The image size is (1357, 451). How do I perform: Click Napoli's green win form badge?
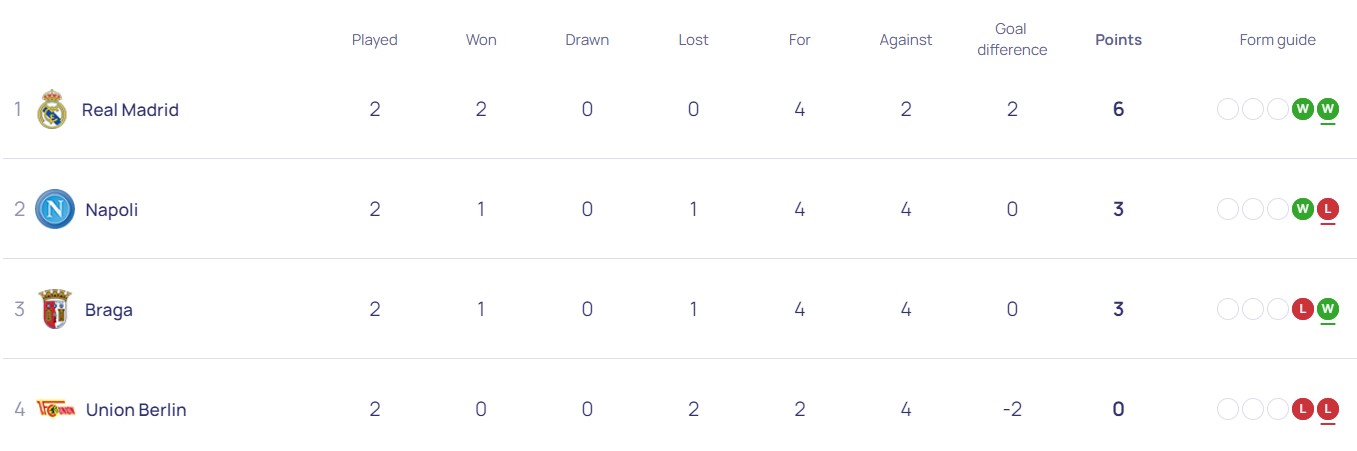[x=1302, y=209]
